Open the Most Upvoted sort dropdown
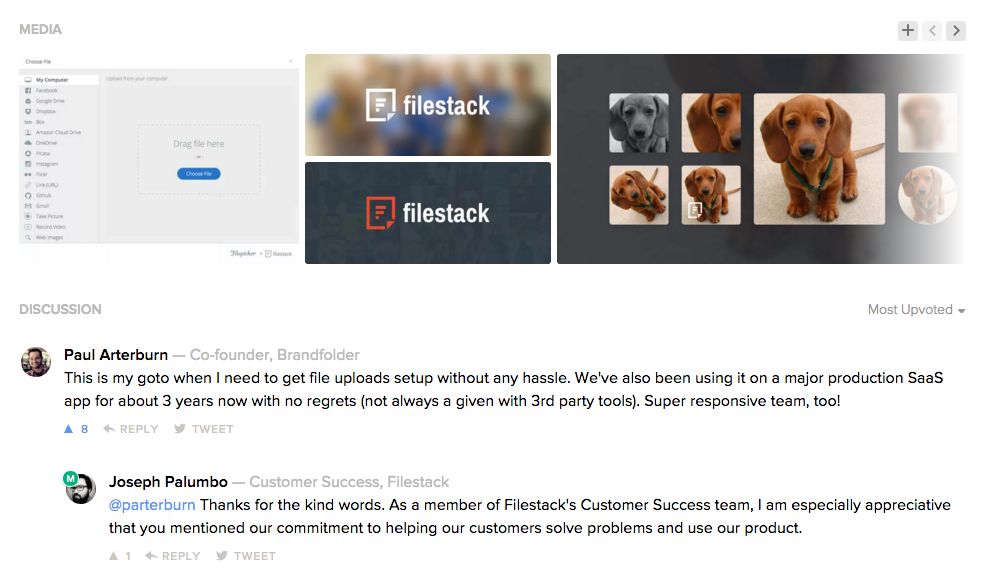Image resolution: width=994 pixels, height=578 pixels. pos(916,310)
